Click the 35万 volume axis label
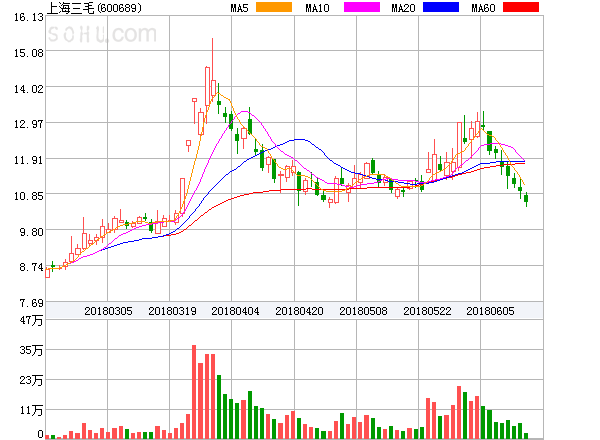The height and width of the screenshot is (440, 600). (31, 350)
